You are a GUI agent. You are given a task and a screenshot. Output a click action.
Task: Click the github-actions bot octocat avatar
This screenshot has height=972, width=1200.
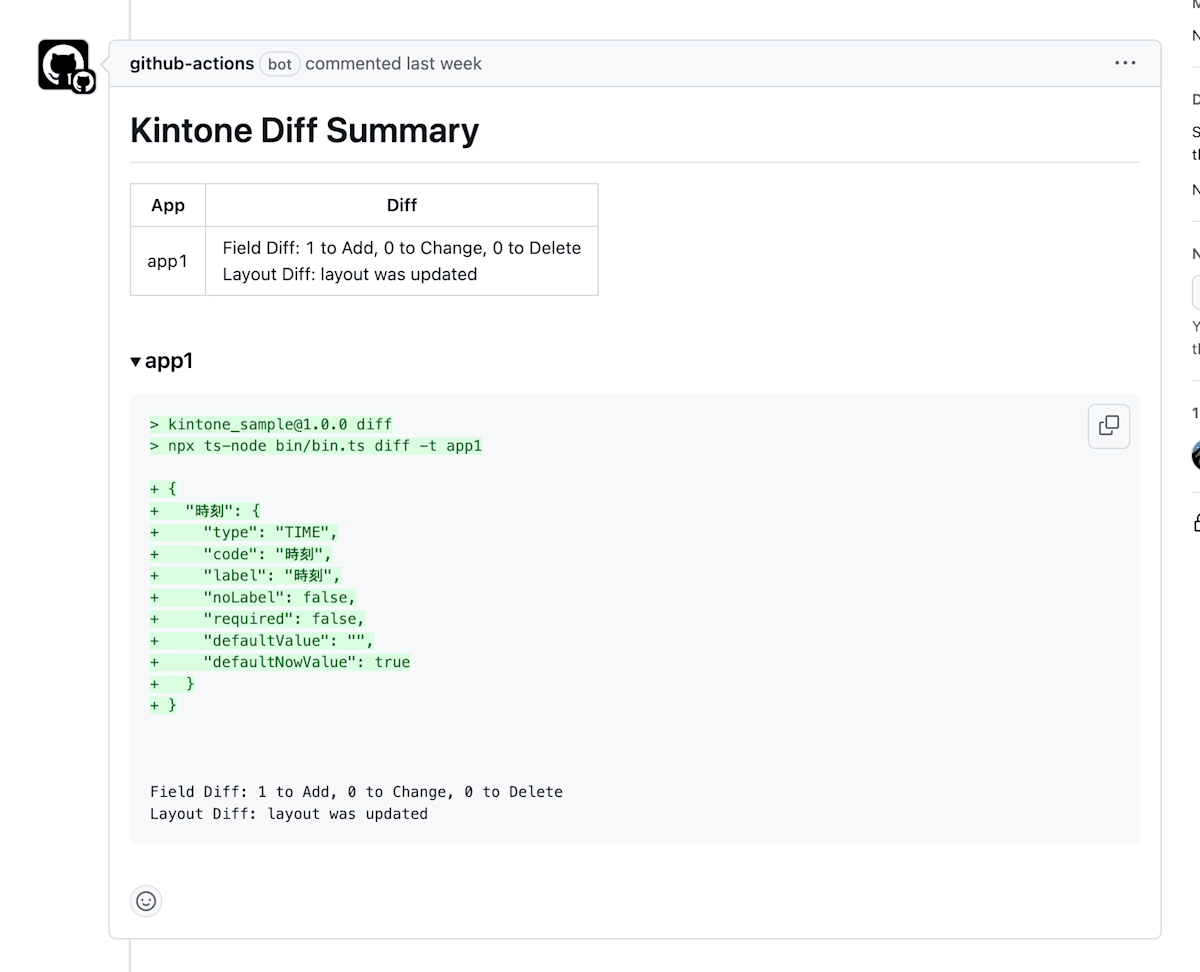pyautogui.click(x=64, y=63)
